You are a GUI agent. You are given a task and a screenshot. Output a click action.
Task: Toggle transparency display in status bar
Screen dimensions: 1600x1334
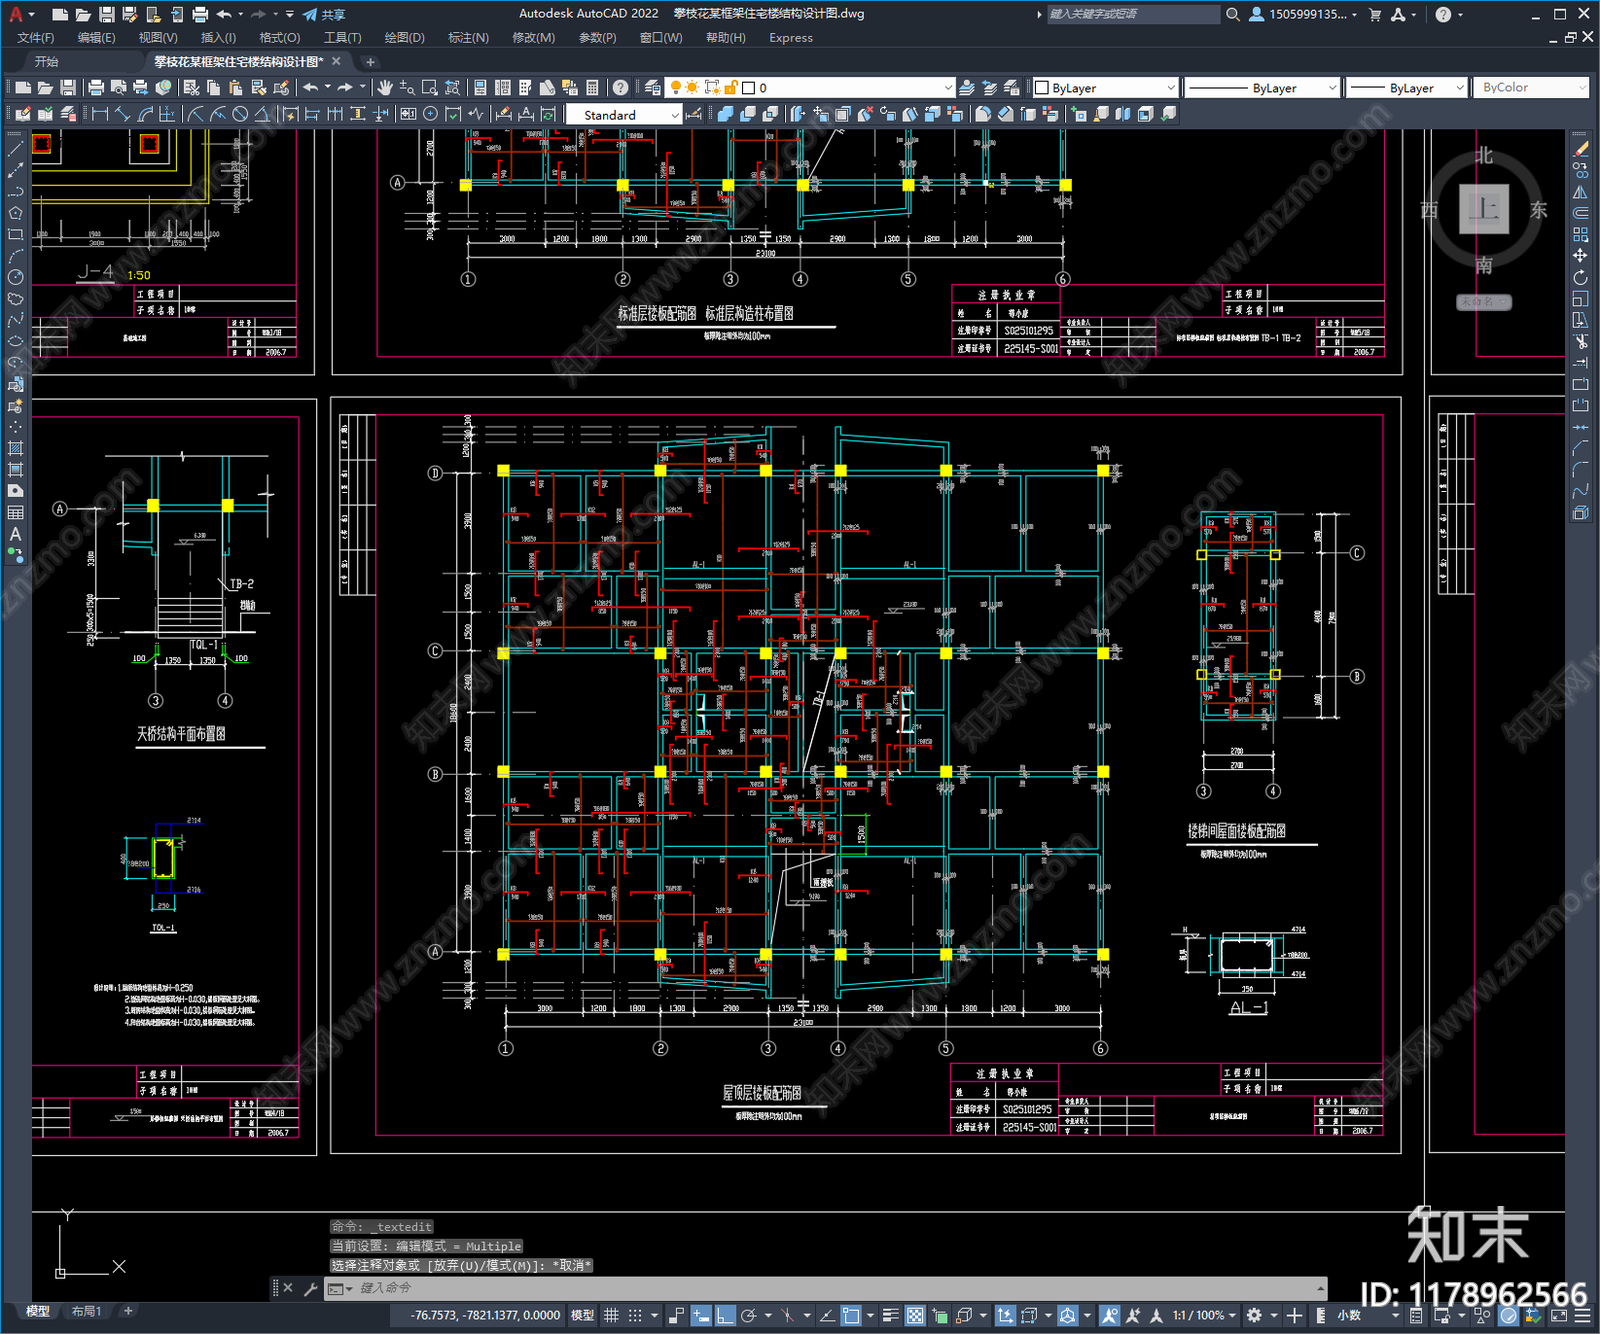pyautogui.click(x=915, y=1315)
